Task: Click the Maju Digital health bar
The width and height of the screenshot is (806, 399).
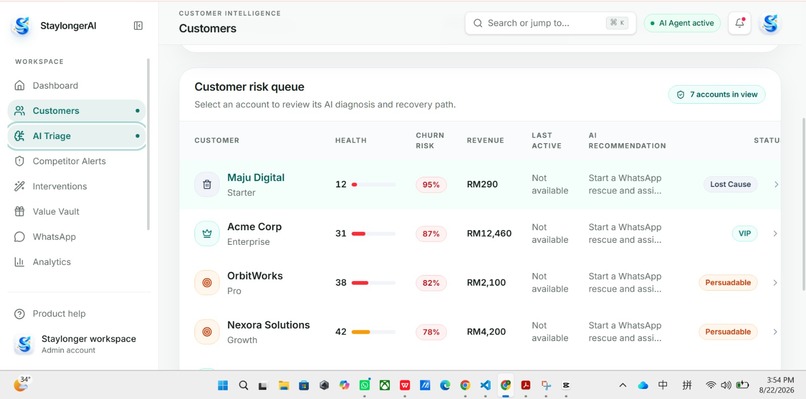Action: pyautogui.click(x=374, y=185)
